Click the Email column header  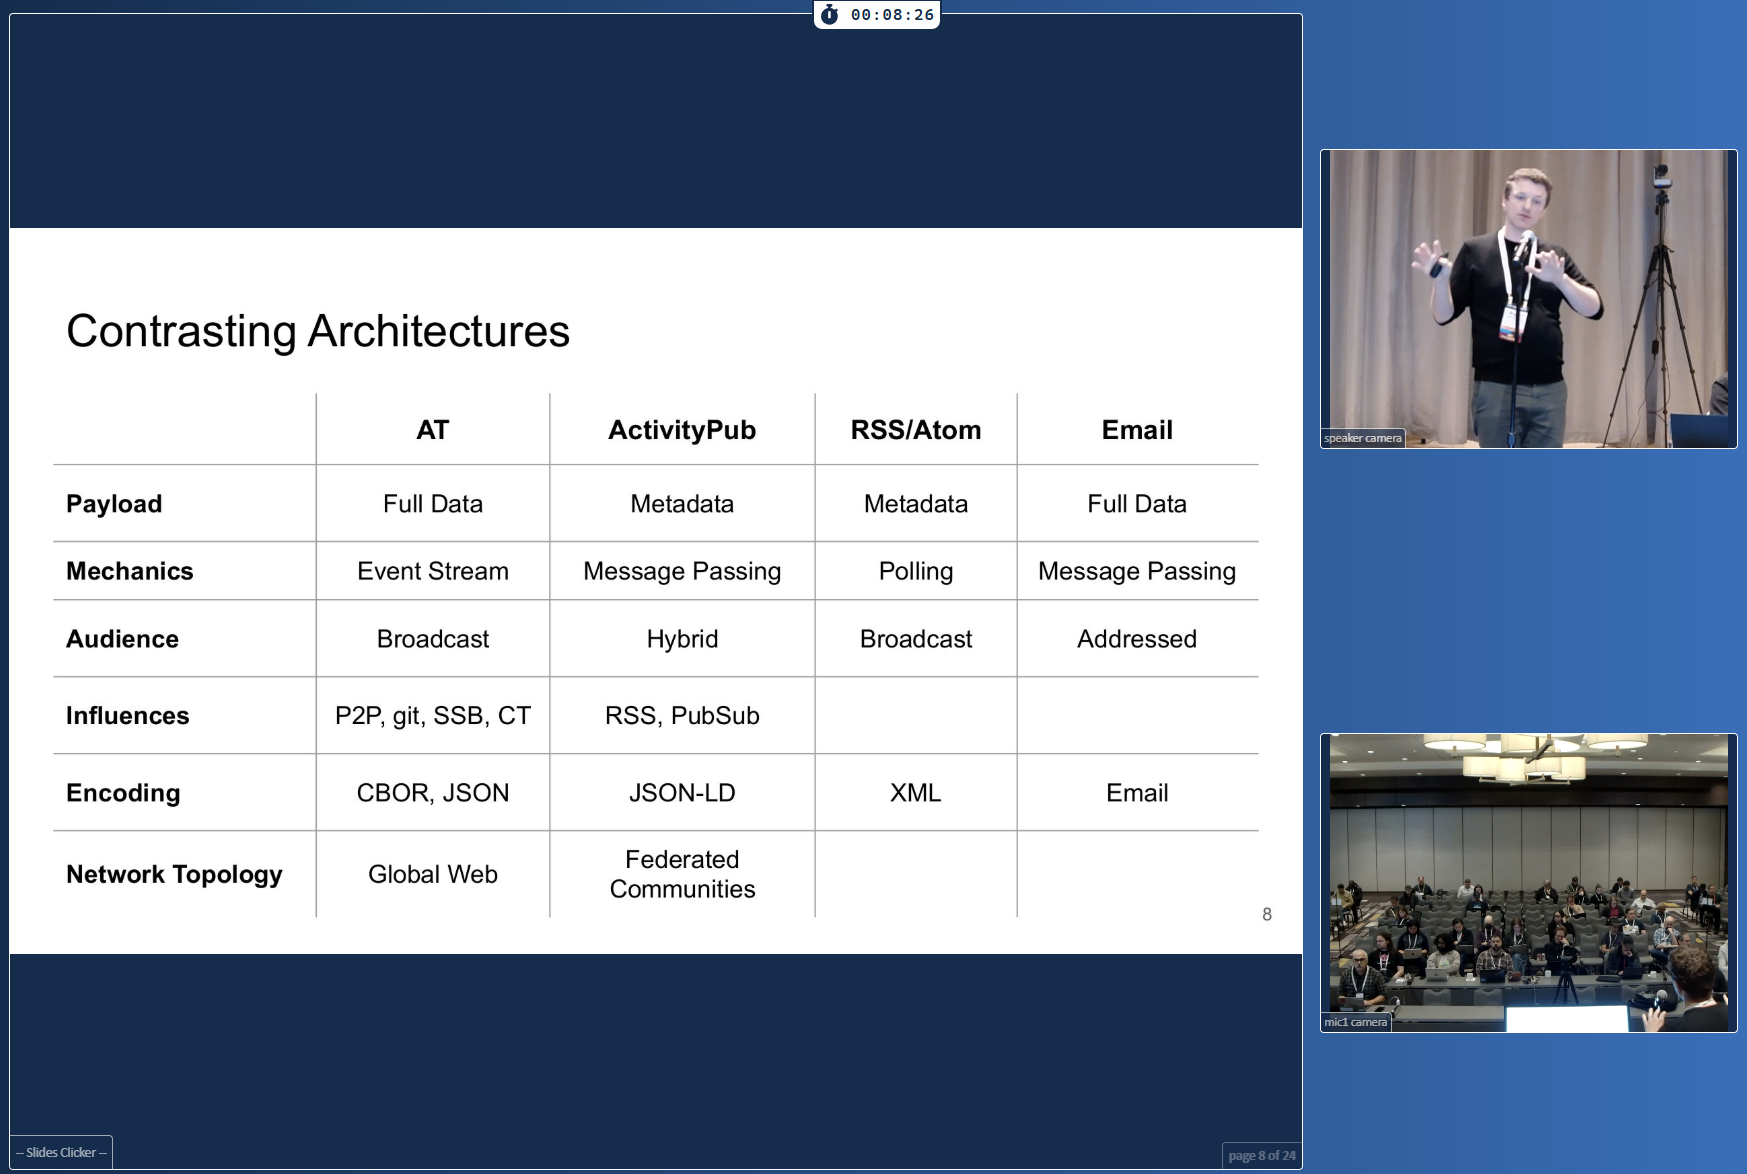coord(1137,430)
